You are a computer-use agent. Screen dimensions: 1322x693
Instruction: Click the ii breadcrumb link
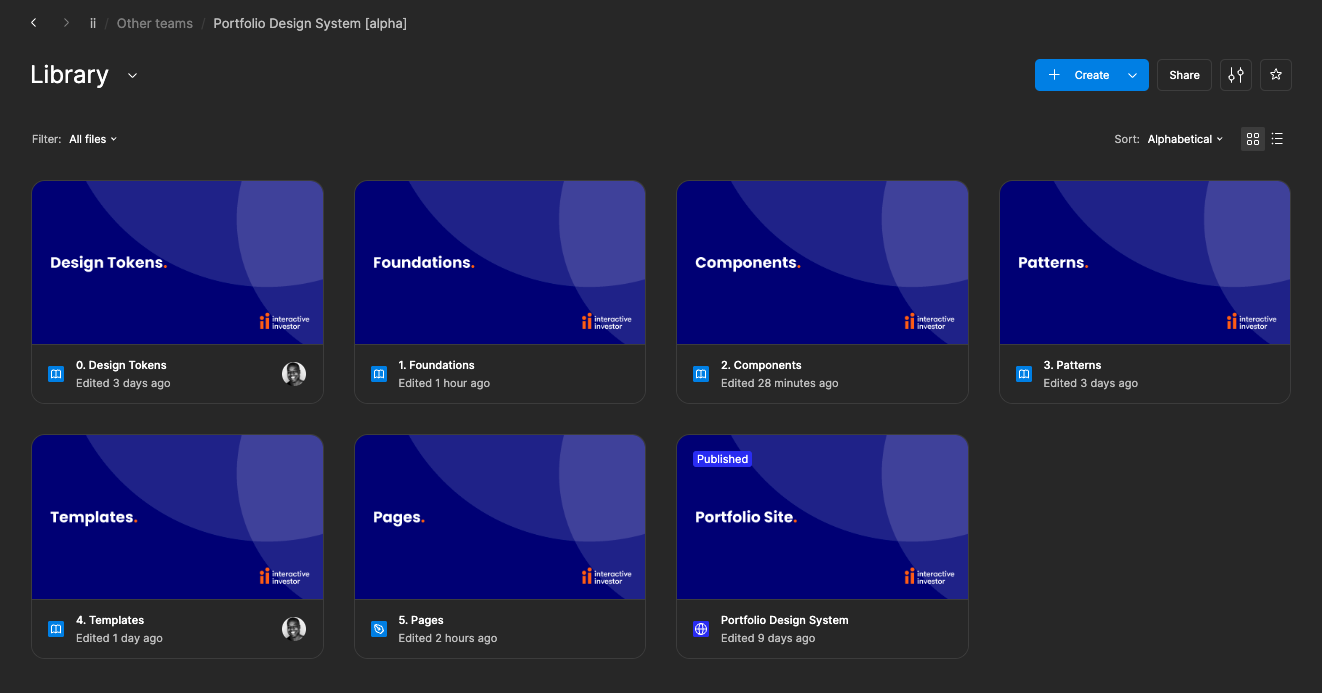[93, 23]
